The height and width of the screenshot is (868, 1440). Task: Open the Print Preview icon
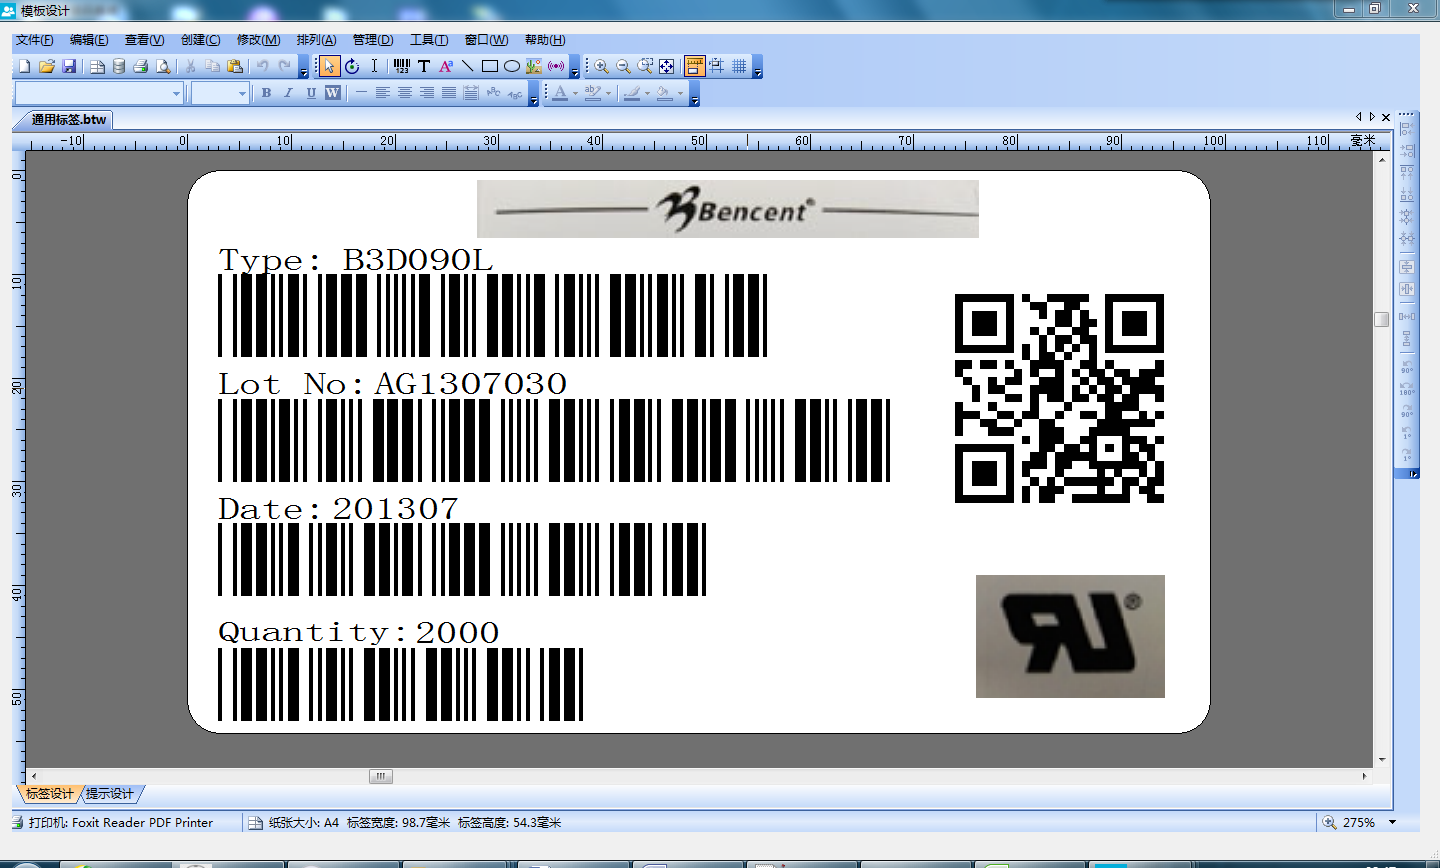click(x=163, y=67)
